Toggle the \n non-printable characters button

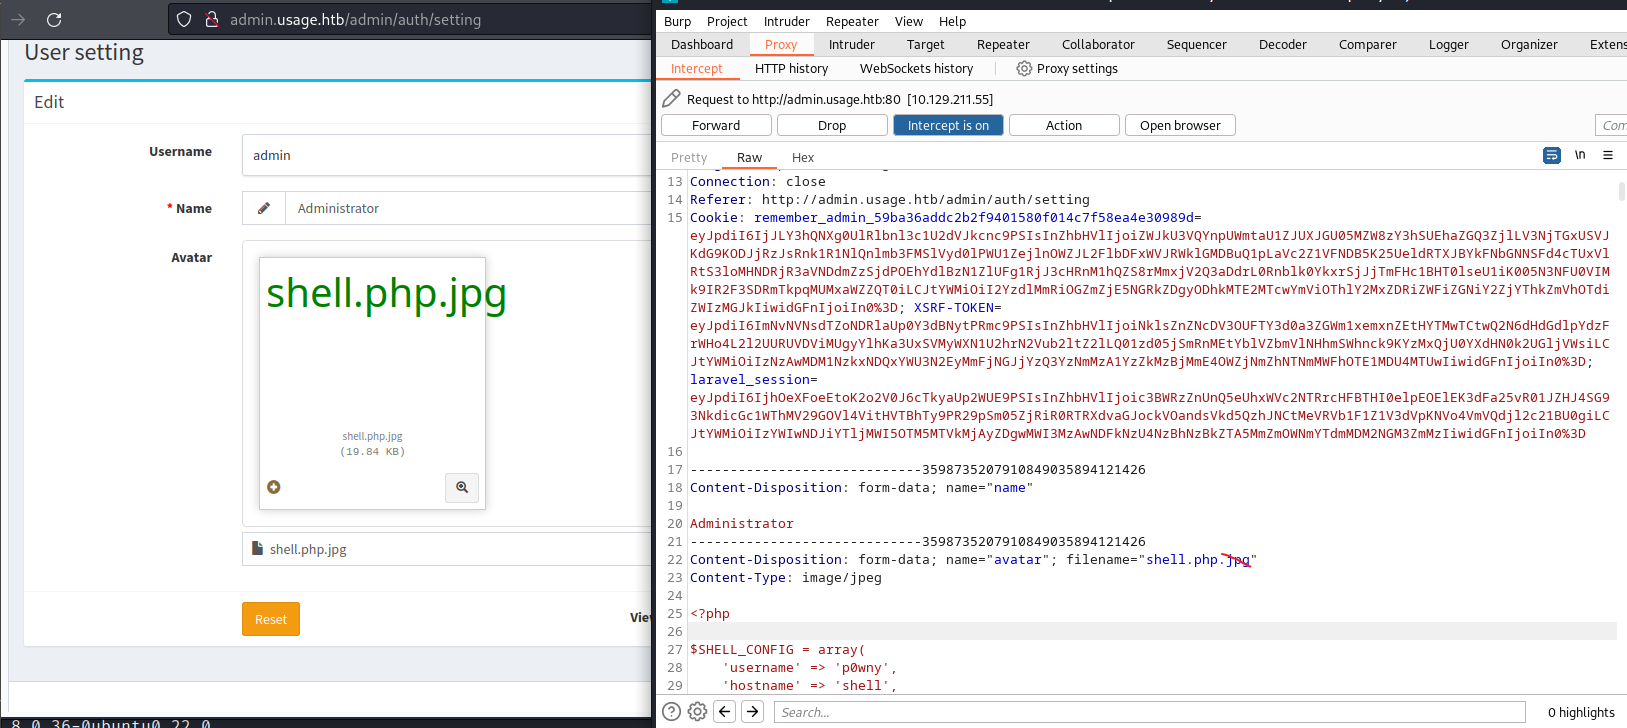pos(1580,155)
